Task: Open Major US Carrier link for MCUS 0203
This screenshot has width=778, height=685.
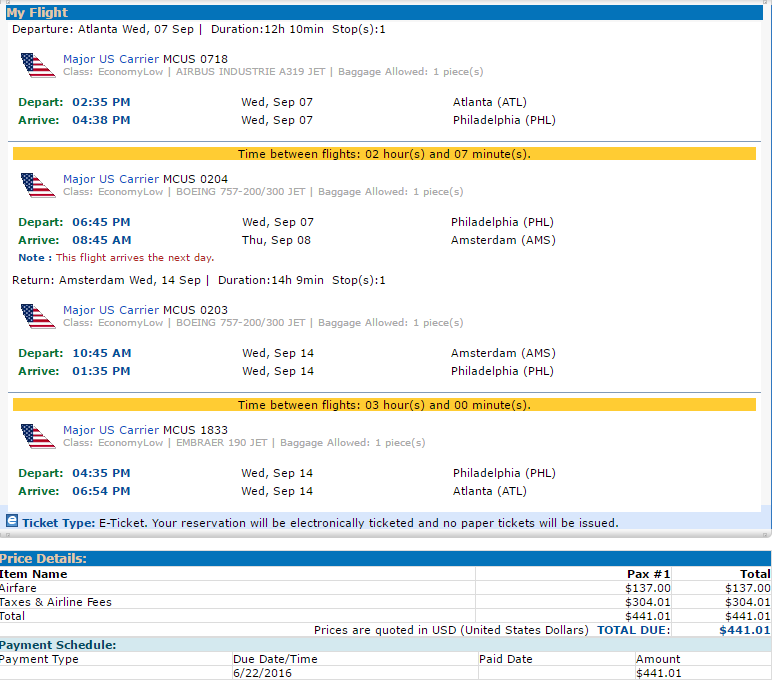Action: 111,310
